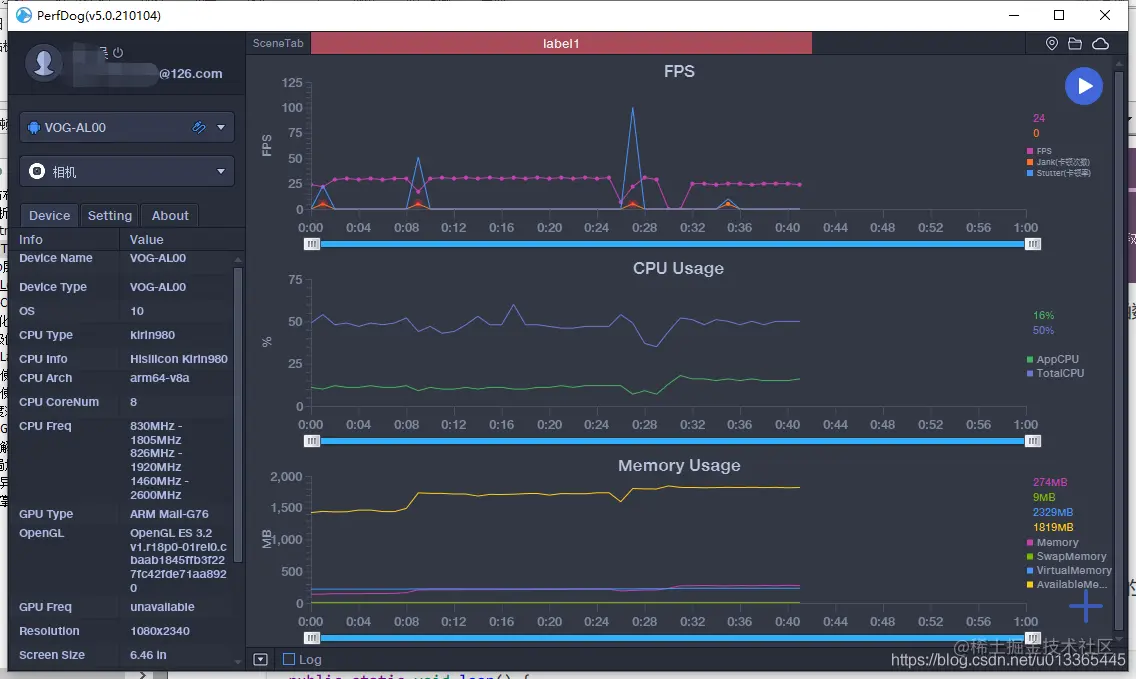Image resolution: width=1136 pixels, height=679 pixels.
Task: Click the cloud upload icon
Action: (x=1100, y=43)
